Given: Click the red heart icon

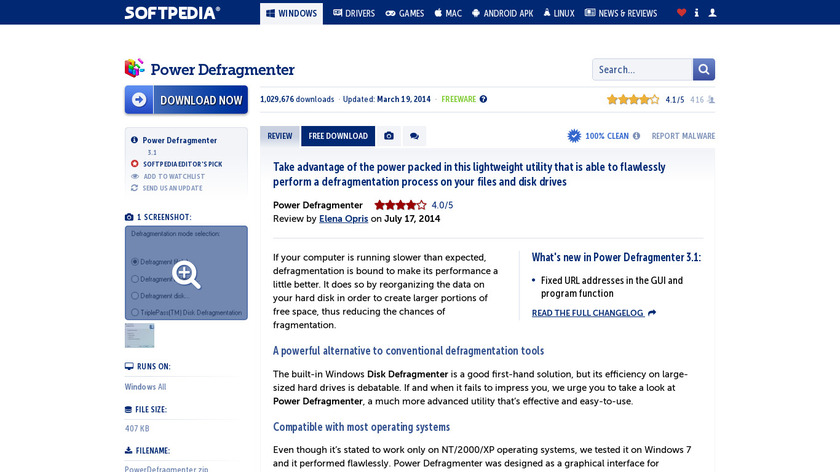Looking at the screenshot, I should [681, 13].
